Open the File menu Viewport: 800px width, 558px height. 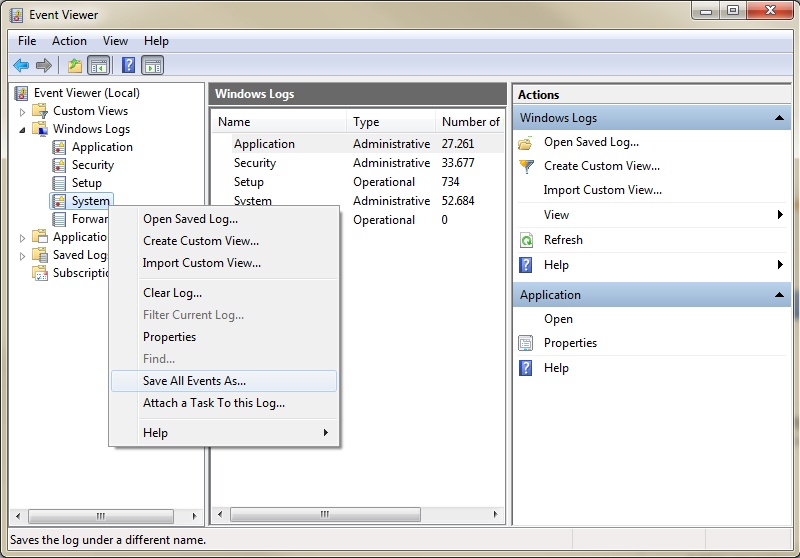click(27, 41)
